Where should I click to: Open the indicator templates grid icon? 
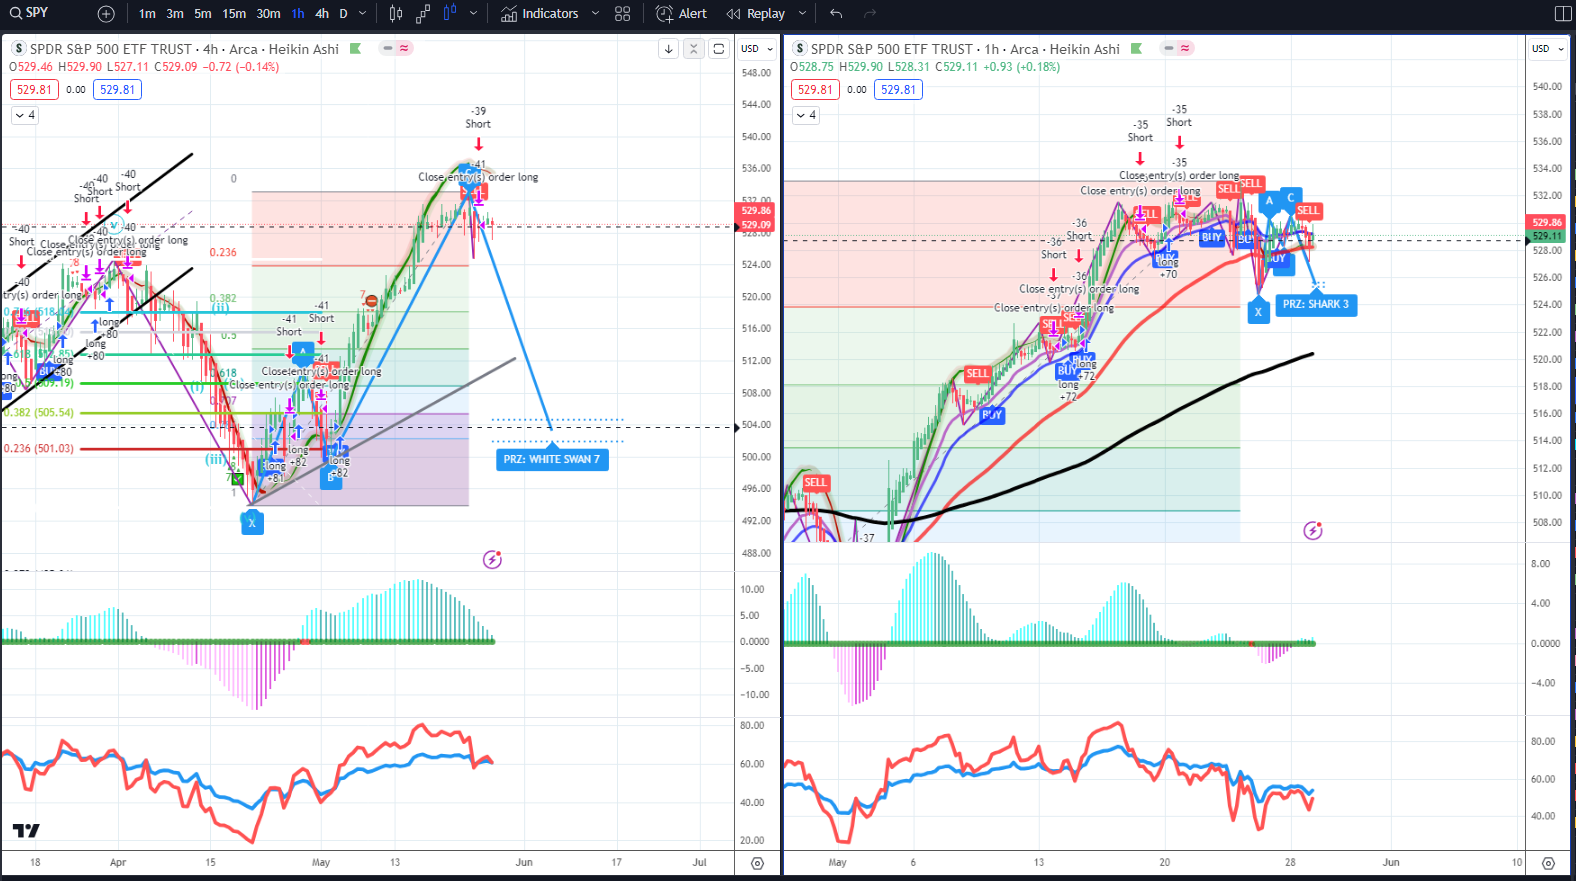click(x=623, y=14)
